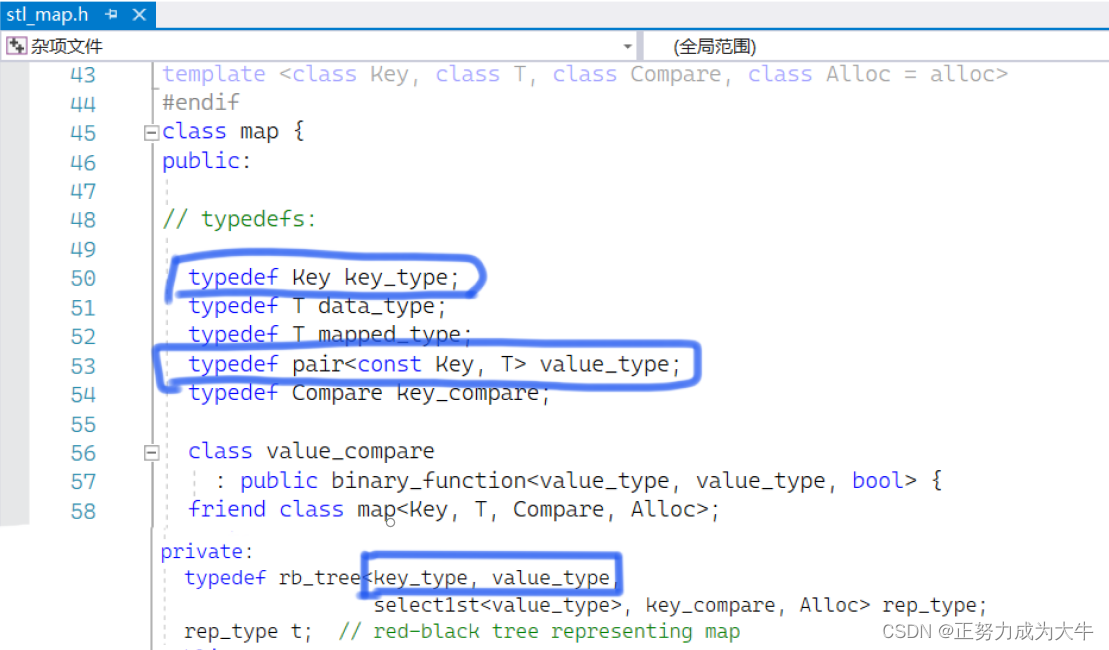Screen dimensions: 1109x650
Task: Click 'value_compare' class name at line 56
Action: click(x=350, y=451)
